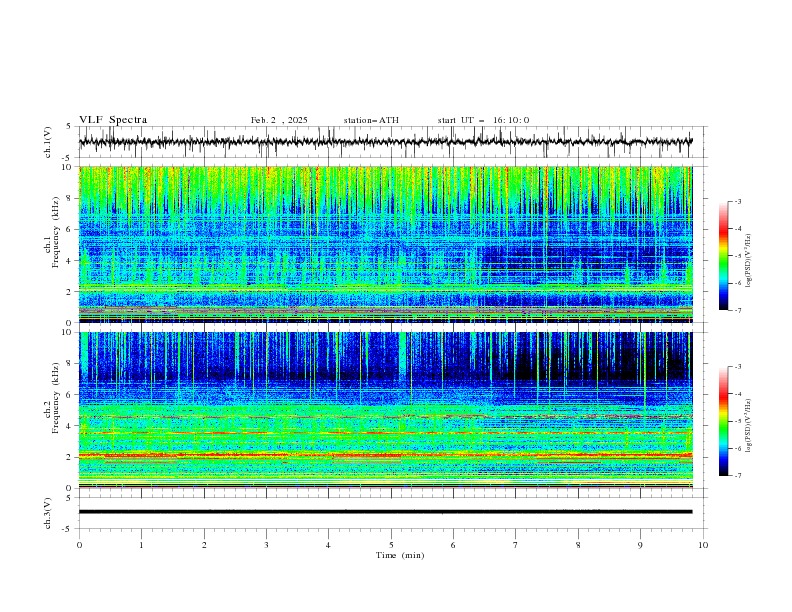Select the ch.2 colorbar "log(PSD)(V²/Hz)" label
The image size is (792, 612).
(x=749, y=426)
